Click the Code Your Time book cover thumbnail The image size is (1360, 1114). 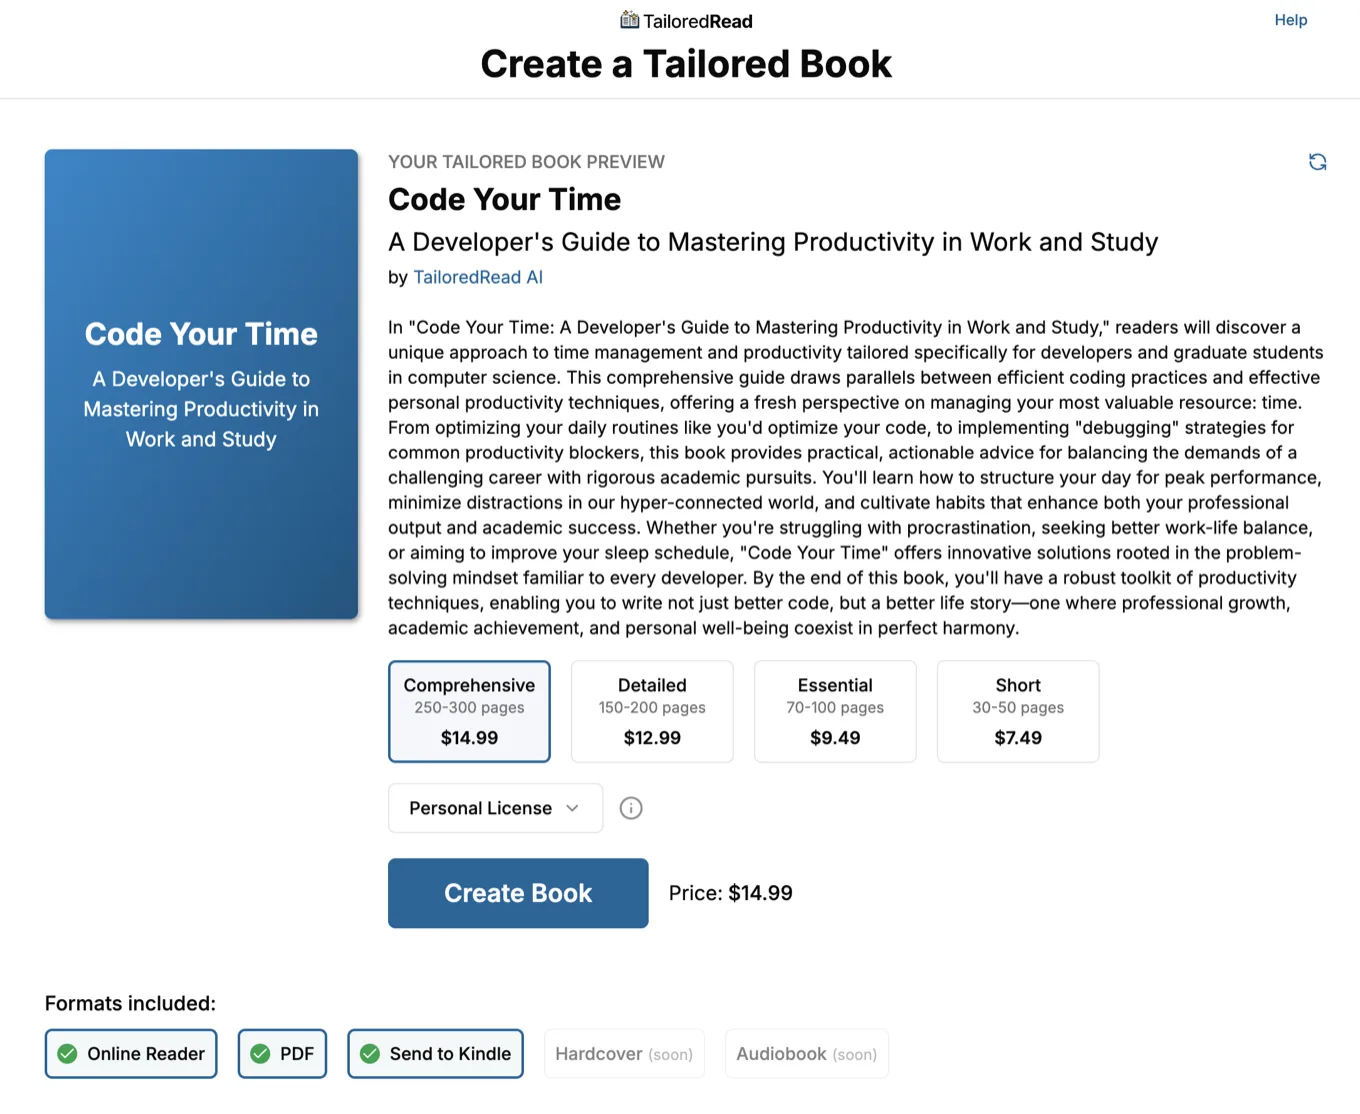tap(200, 385)
